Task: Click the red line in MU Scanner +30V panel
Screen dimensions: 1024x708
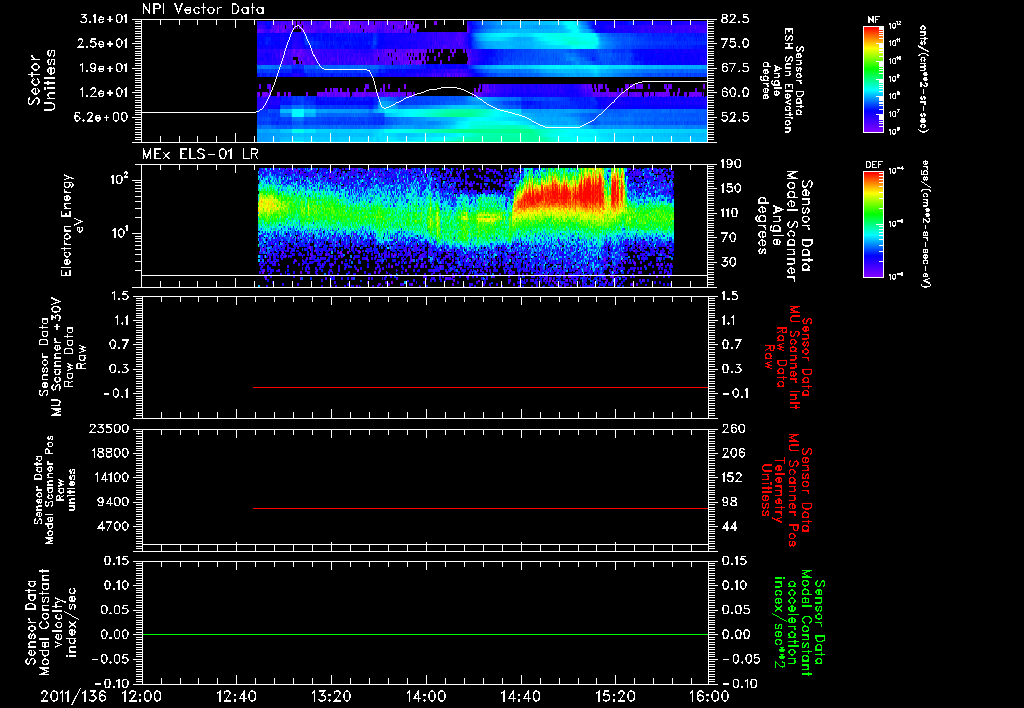Action: [x=481, y=387]
